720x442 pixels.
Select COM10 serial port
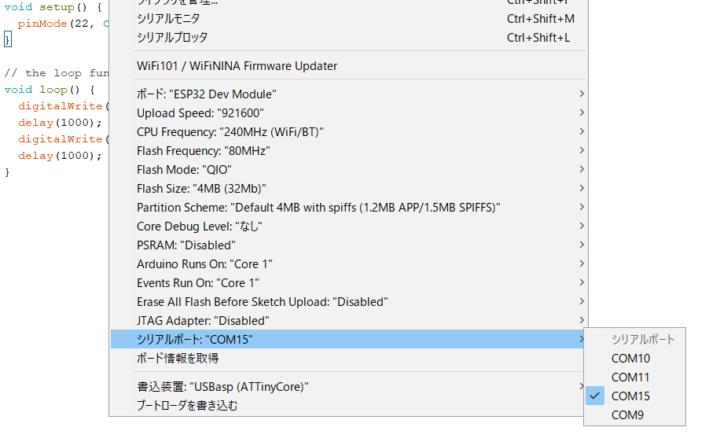click(x=630, y=358)
